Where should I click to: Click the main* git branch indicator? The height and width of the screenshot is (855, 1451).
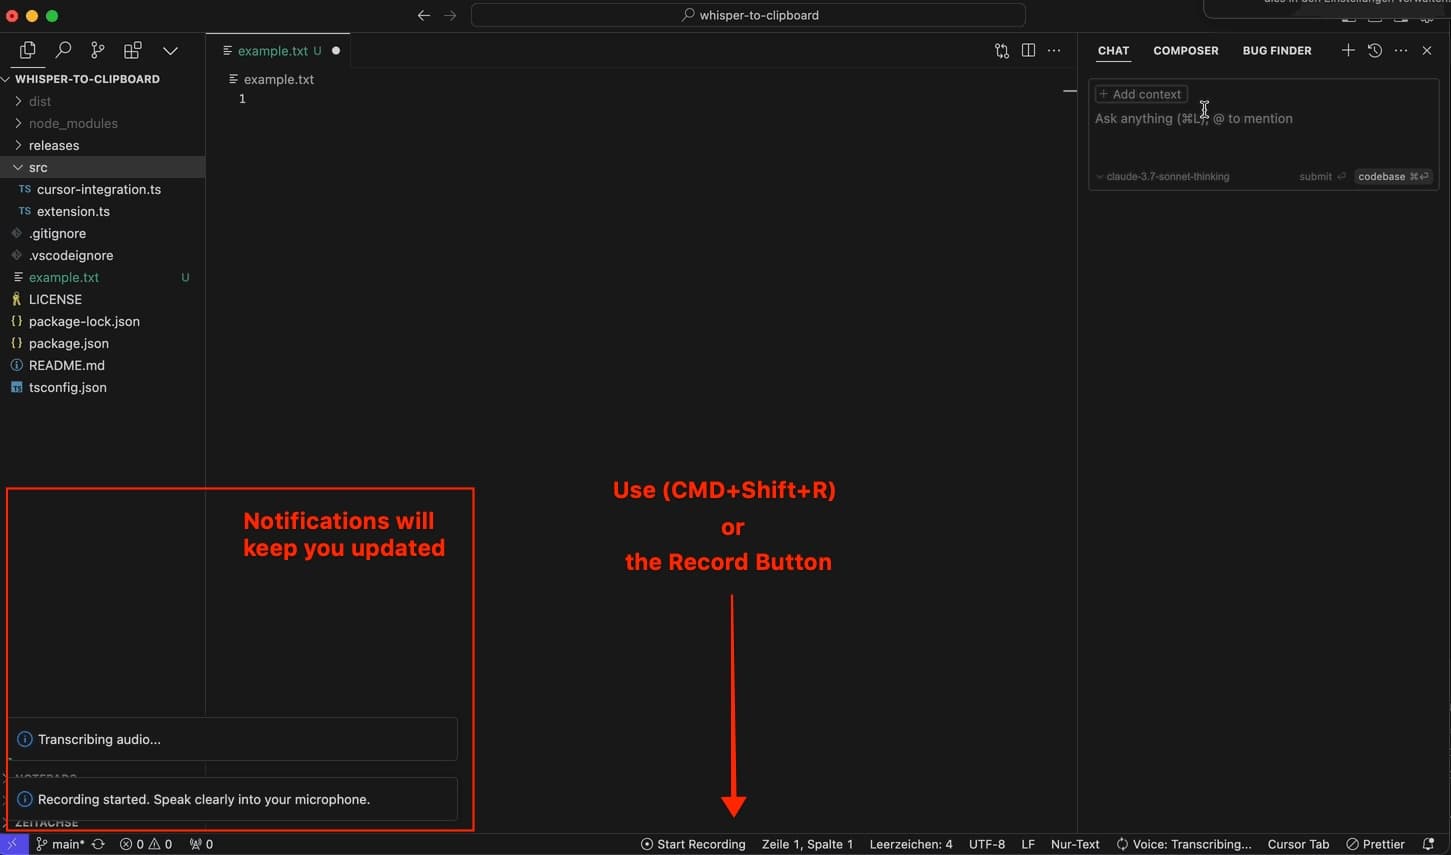click(x=60, y=844)
